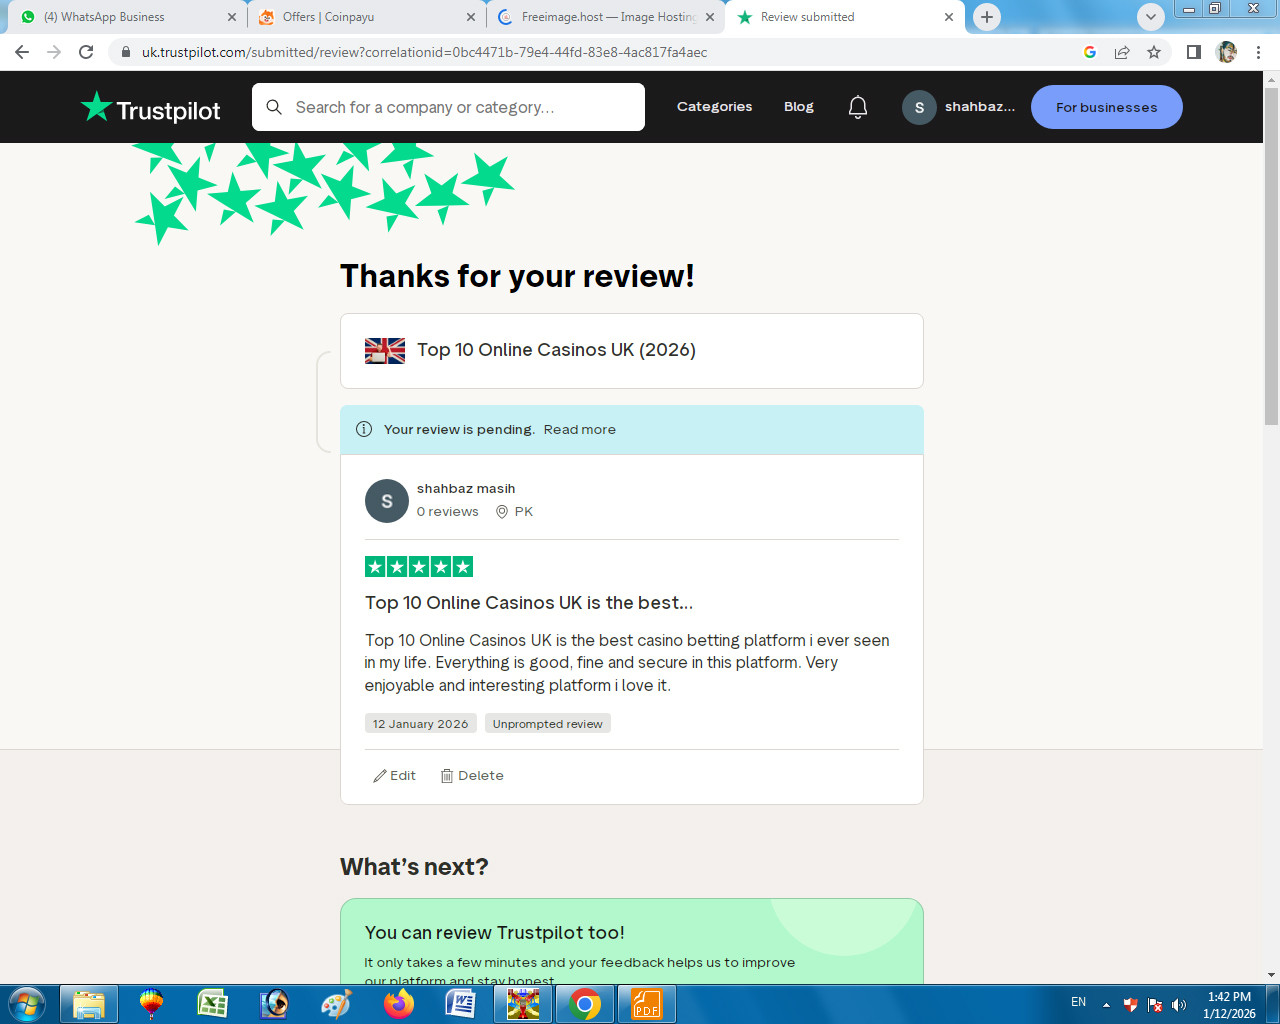Close the Freeimage.host tab
The height and width of the screenshot is (1024, 1280).
710,17
